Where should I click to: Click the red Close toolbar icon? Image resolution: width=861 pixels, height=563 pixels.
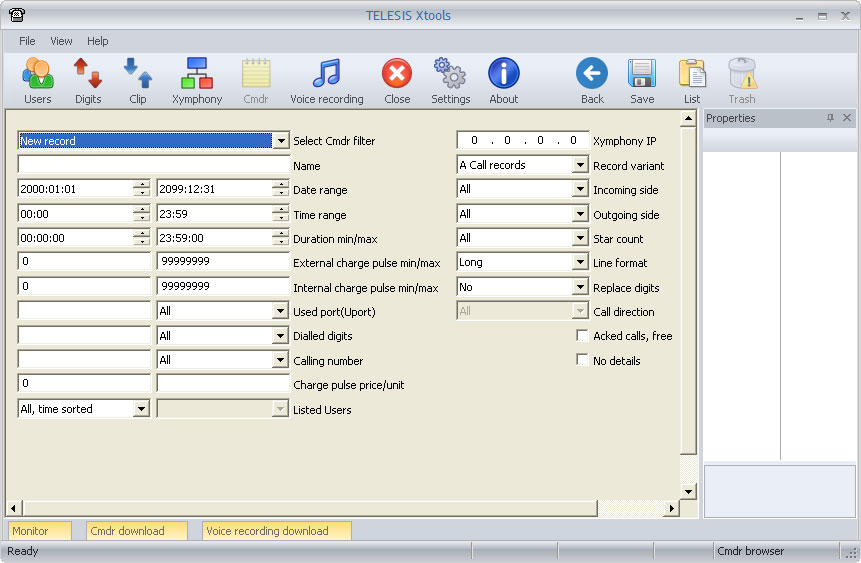[x=397, y=80]
